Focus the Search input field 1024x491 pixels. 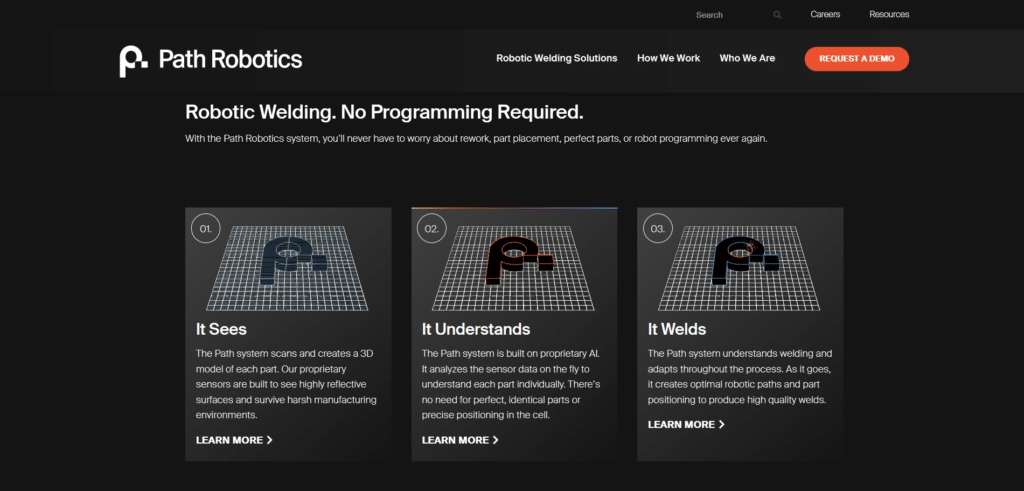[x=731, y=15]
